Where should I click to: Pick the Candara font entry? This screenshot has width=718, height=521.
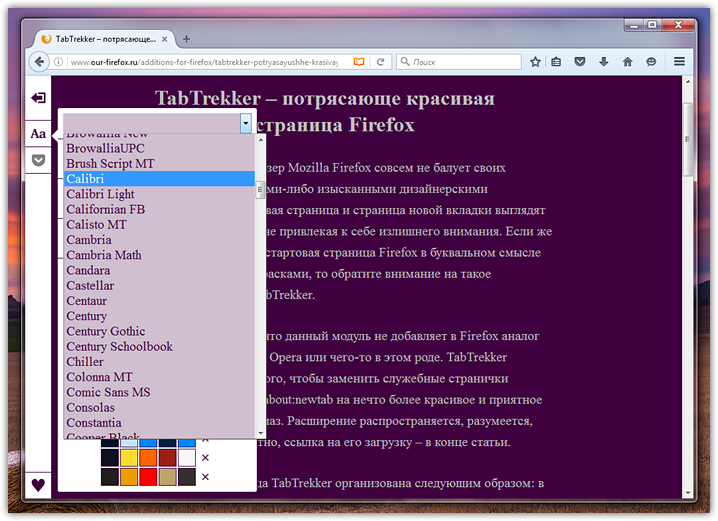[159, 270]
